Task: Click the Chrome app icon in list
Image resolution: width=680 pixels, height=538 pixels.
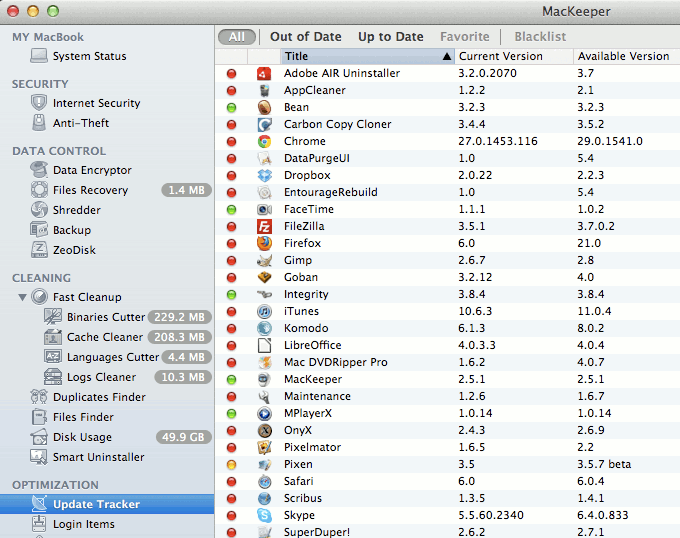Action: (264, 141)
